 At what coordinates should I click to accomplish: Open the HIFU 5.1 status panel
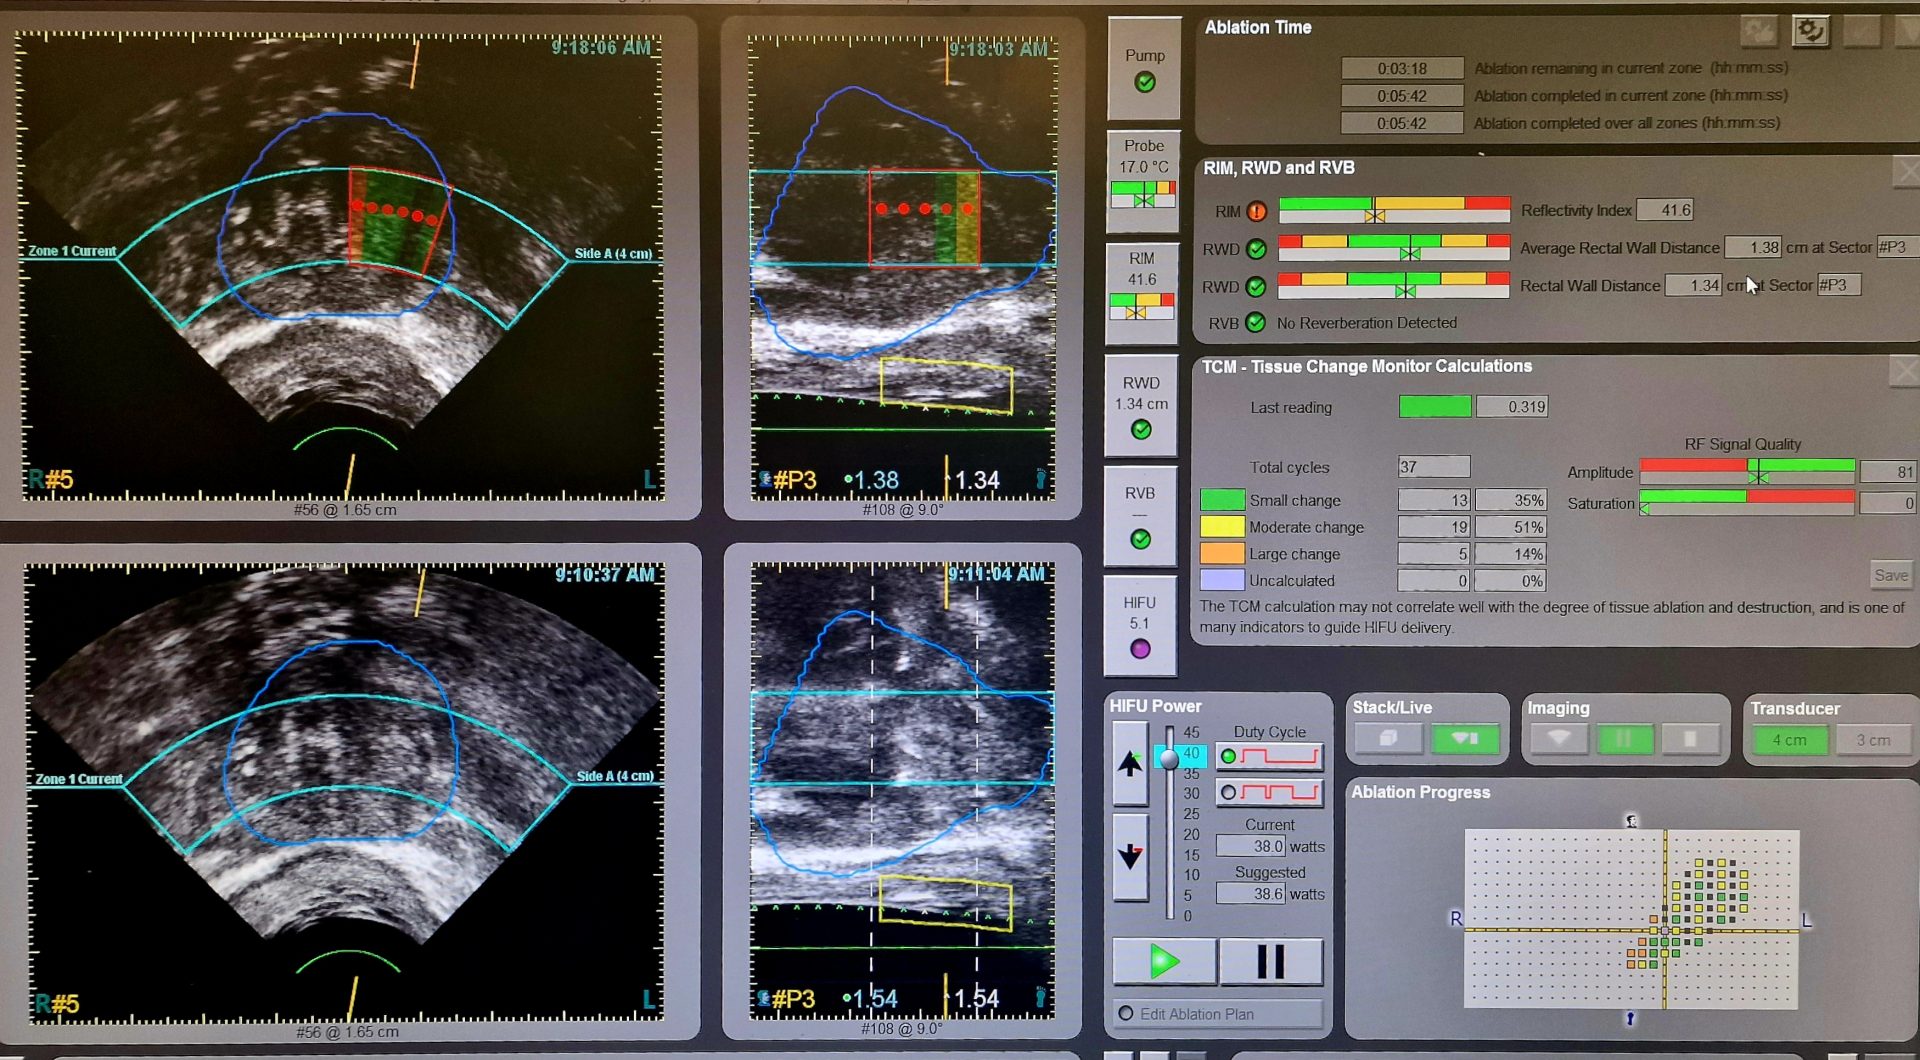[1140, 625]
